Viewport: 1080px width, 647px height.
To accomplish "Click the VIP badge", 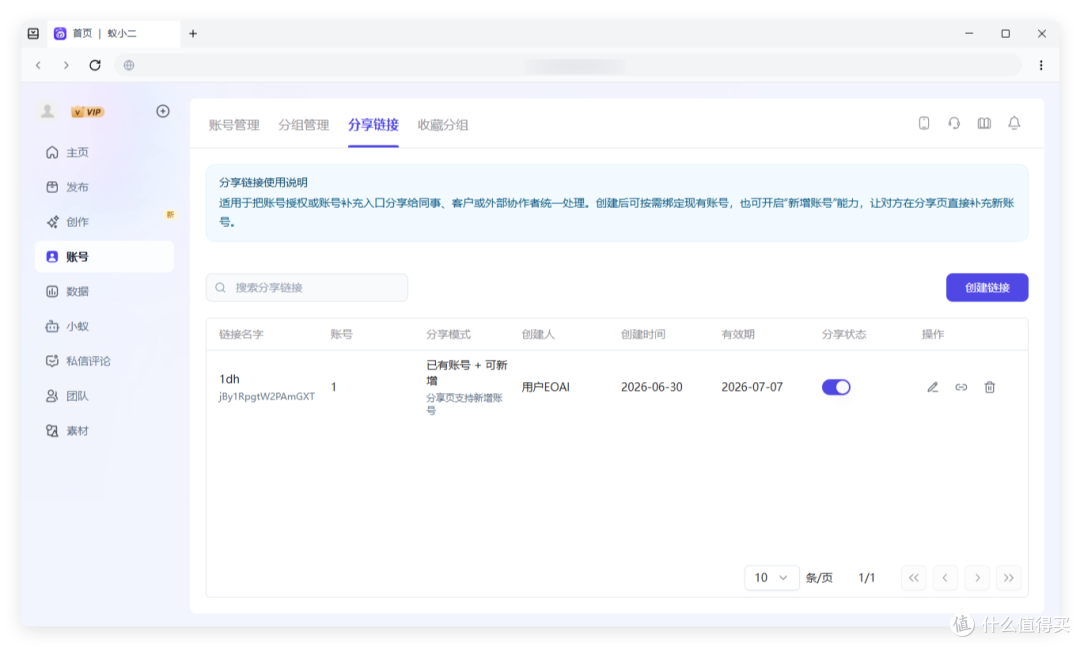I will 87,112.
